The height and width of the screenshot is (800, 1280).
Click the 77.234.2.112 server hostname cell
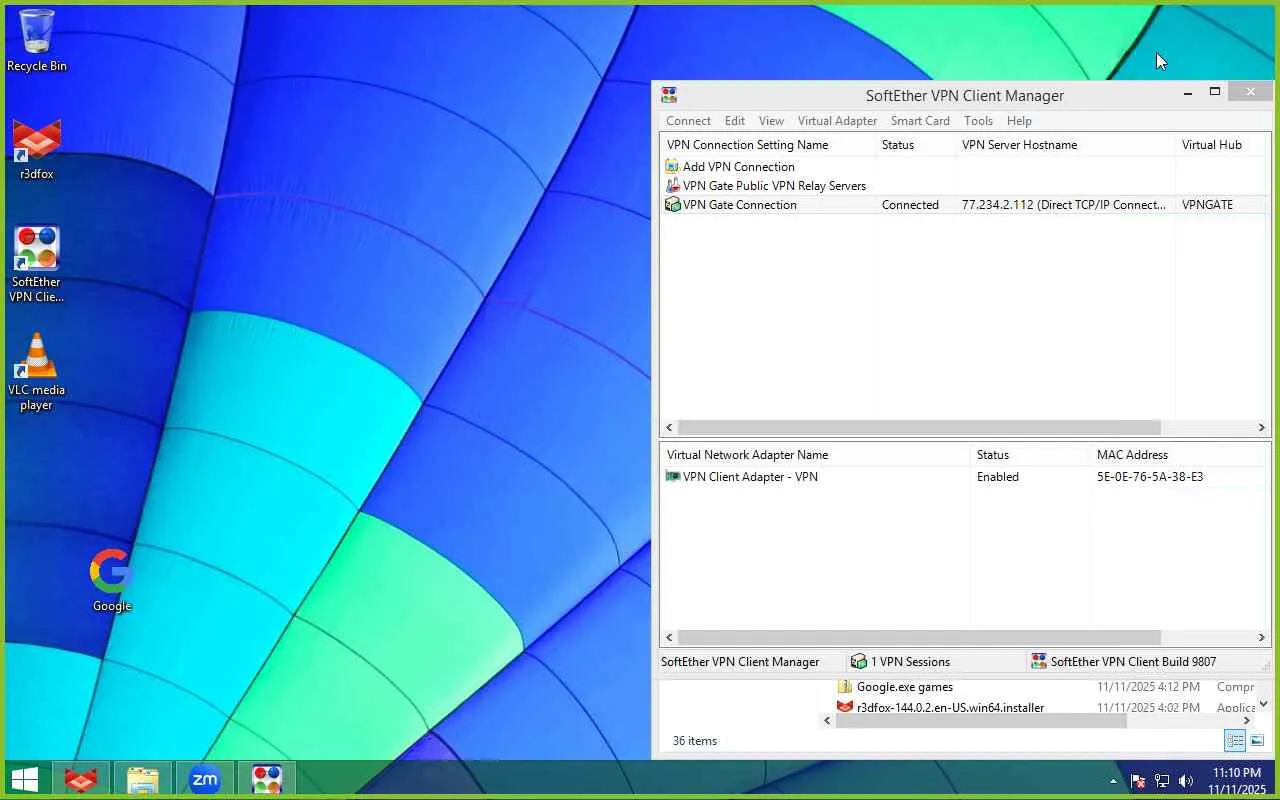(x=1064, y=205)
